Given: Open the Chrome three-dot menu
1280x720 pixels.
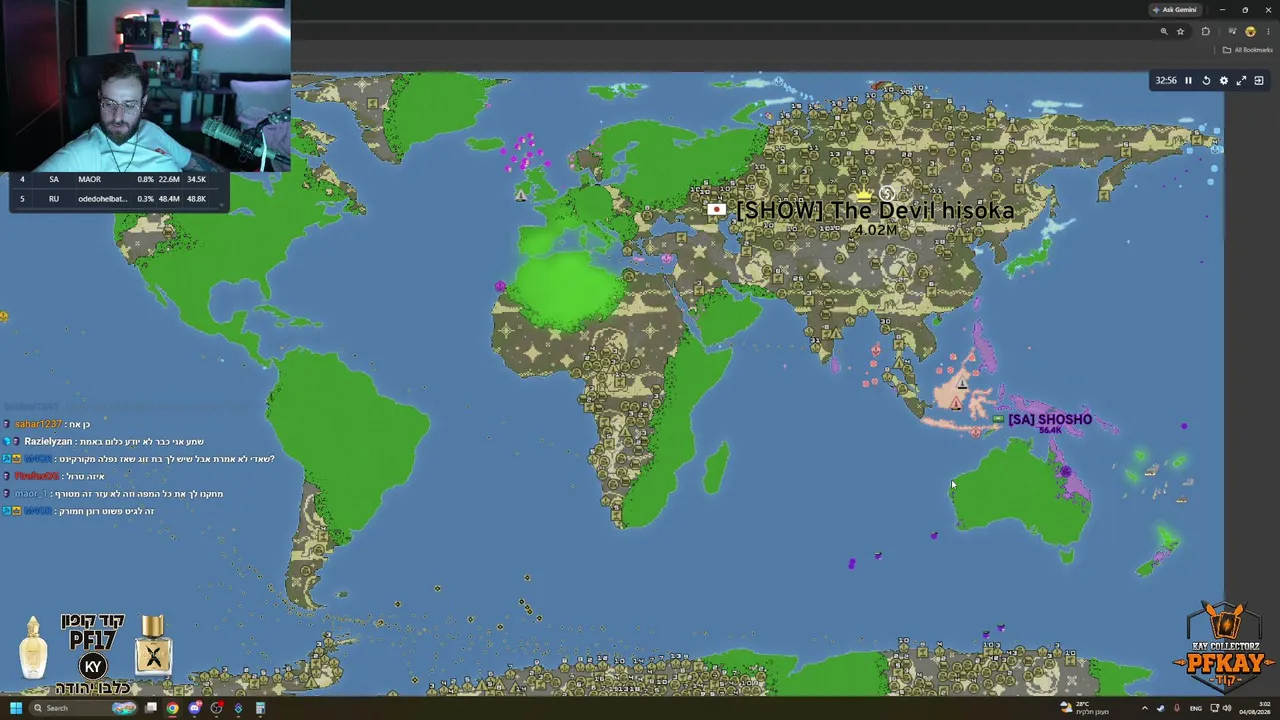Looking at the screenshot, I should tap(1268, 32).
